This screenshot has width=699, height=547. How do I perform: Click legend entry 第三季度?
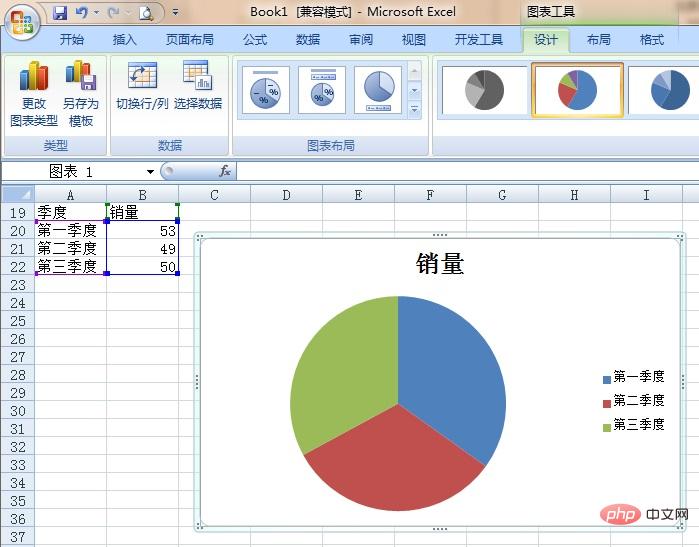click(633, 425)
